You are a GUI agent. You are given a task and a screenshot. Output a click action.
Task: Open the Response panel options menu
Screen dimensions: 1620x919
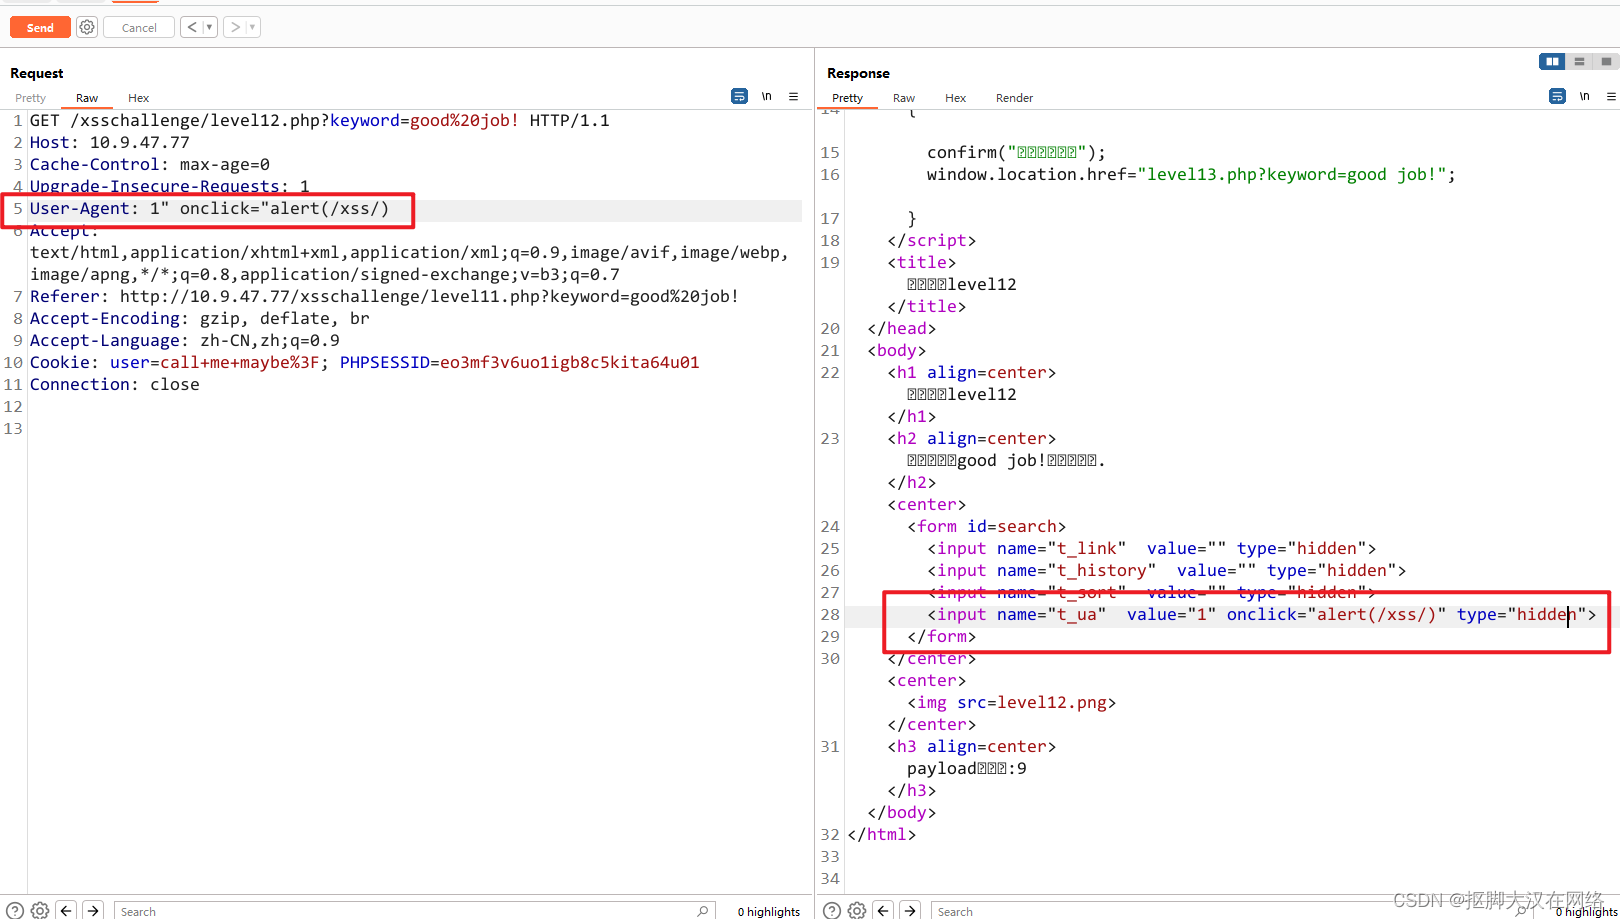pos(1611,97)
